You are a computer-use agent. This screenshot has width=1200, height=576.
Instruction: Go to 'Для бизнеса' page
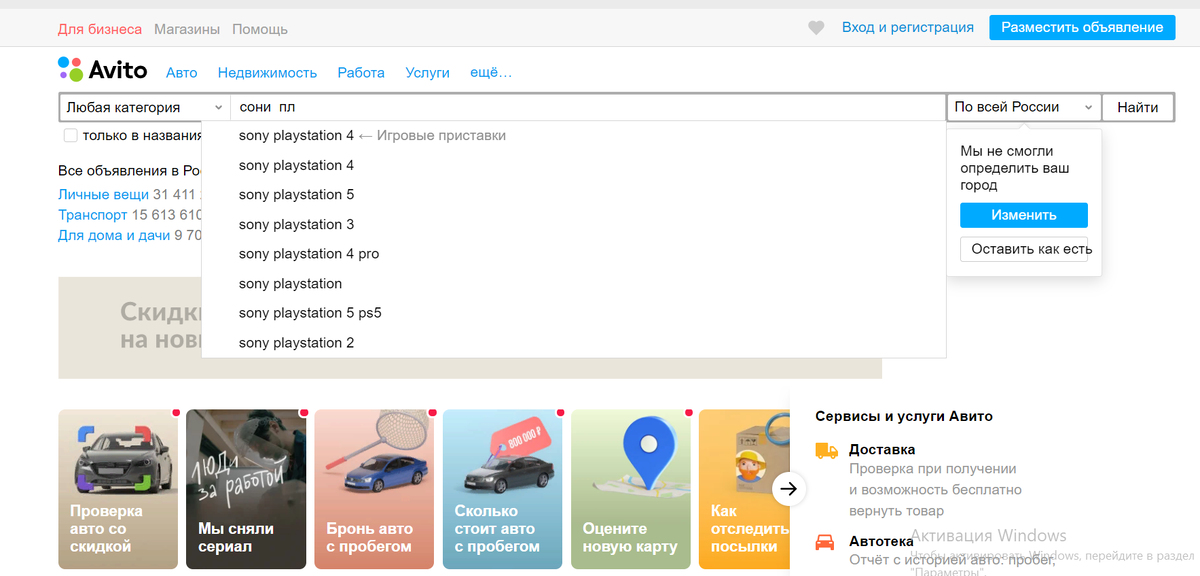point(100,29)
